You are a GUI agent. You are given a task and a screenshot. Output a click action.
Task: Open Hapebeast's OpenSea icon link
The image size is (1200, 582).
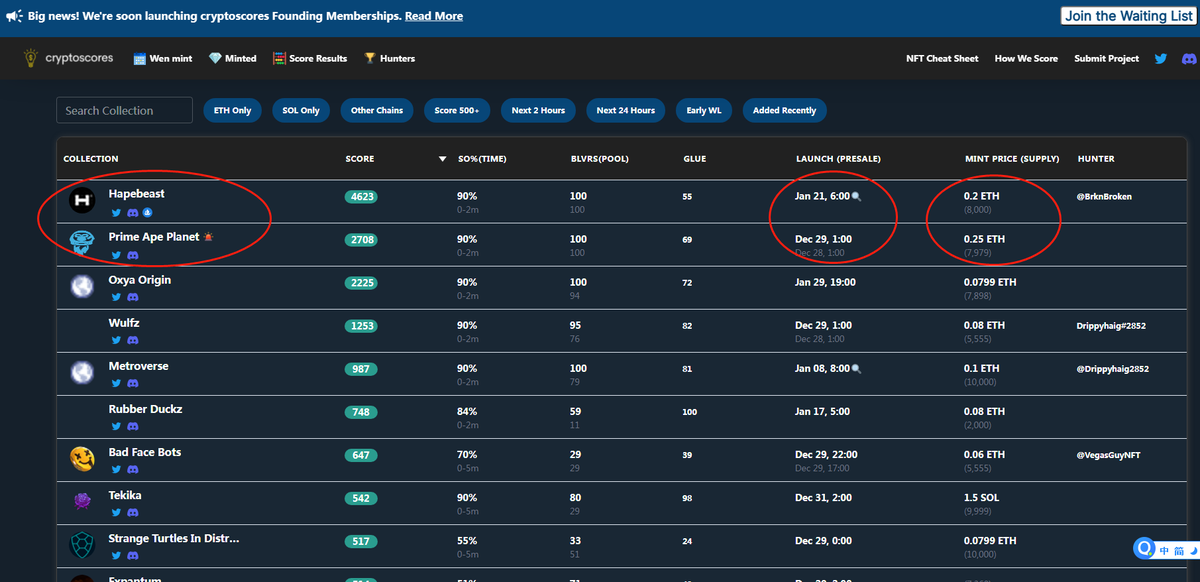(148, 213)
